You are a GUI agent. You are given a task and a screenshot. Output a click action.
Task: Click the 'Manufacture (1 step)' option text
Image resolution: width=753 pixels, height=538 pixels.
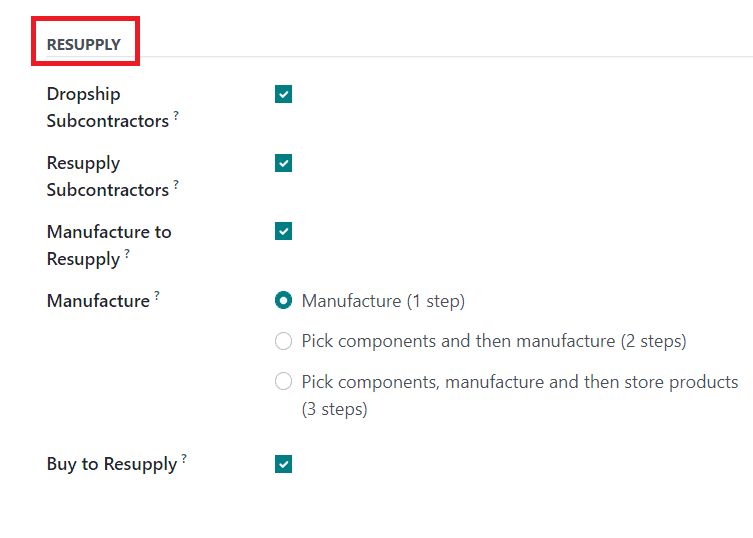click(383, 301)
